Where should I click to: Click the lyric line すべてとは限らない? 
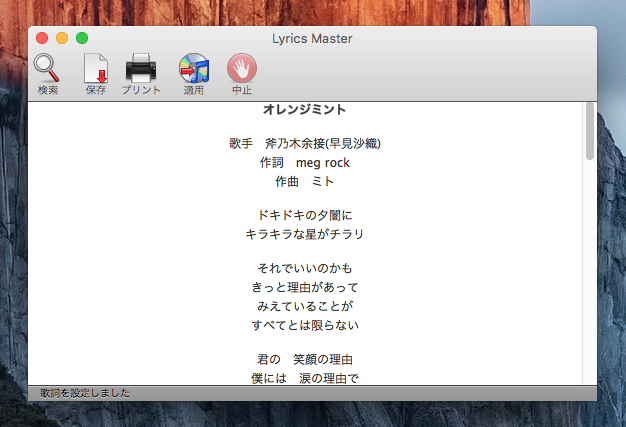pos(305,325)
